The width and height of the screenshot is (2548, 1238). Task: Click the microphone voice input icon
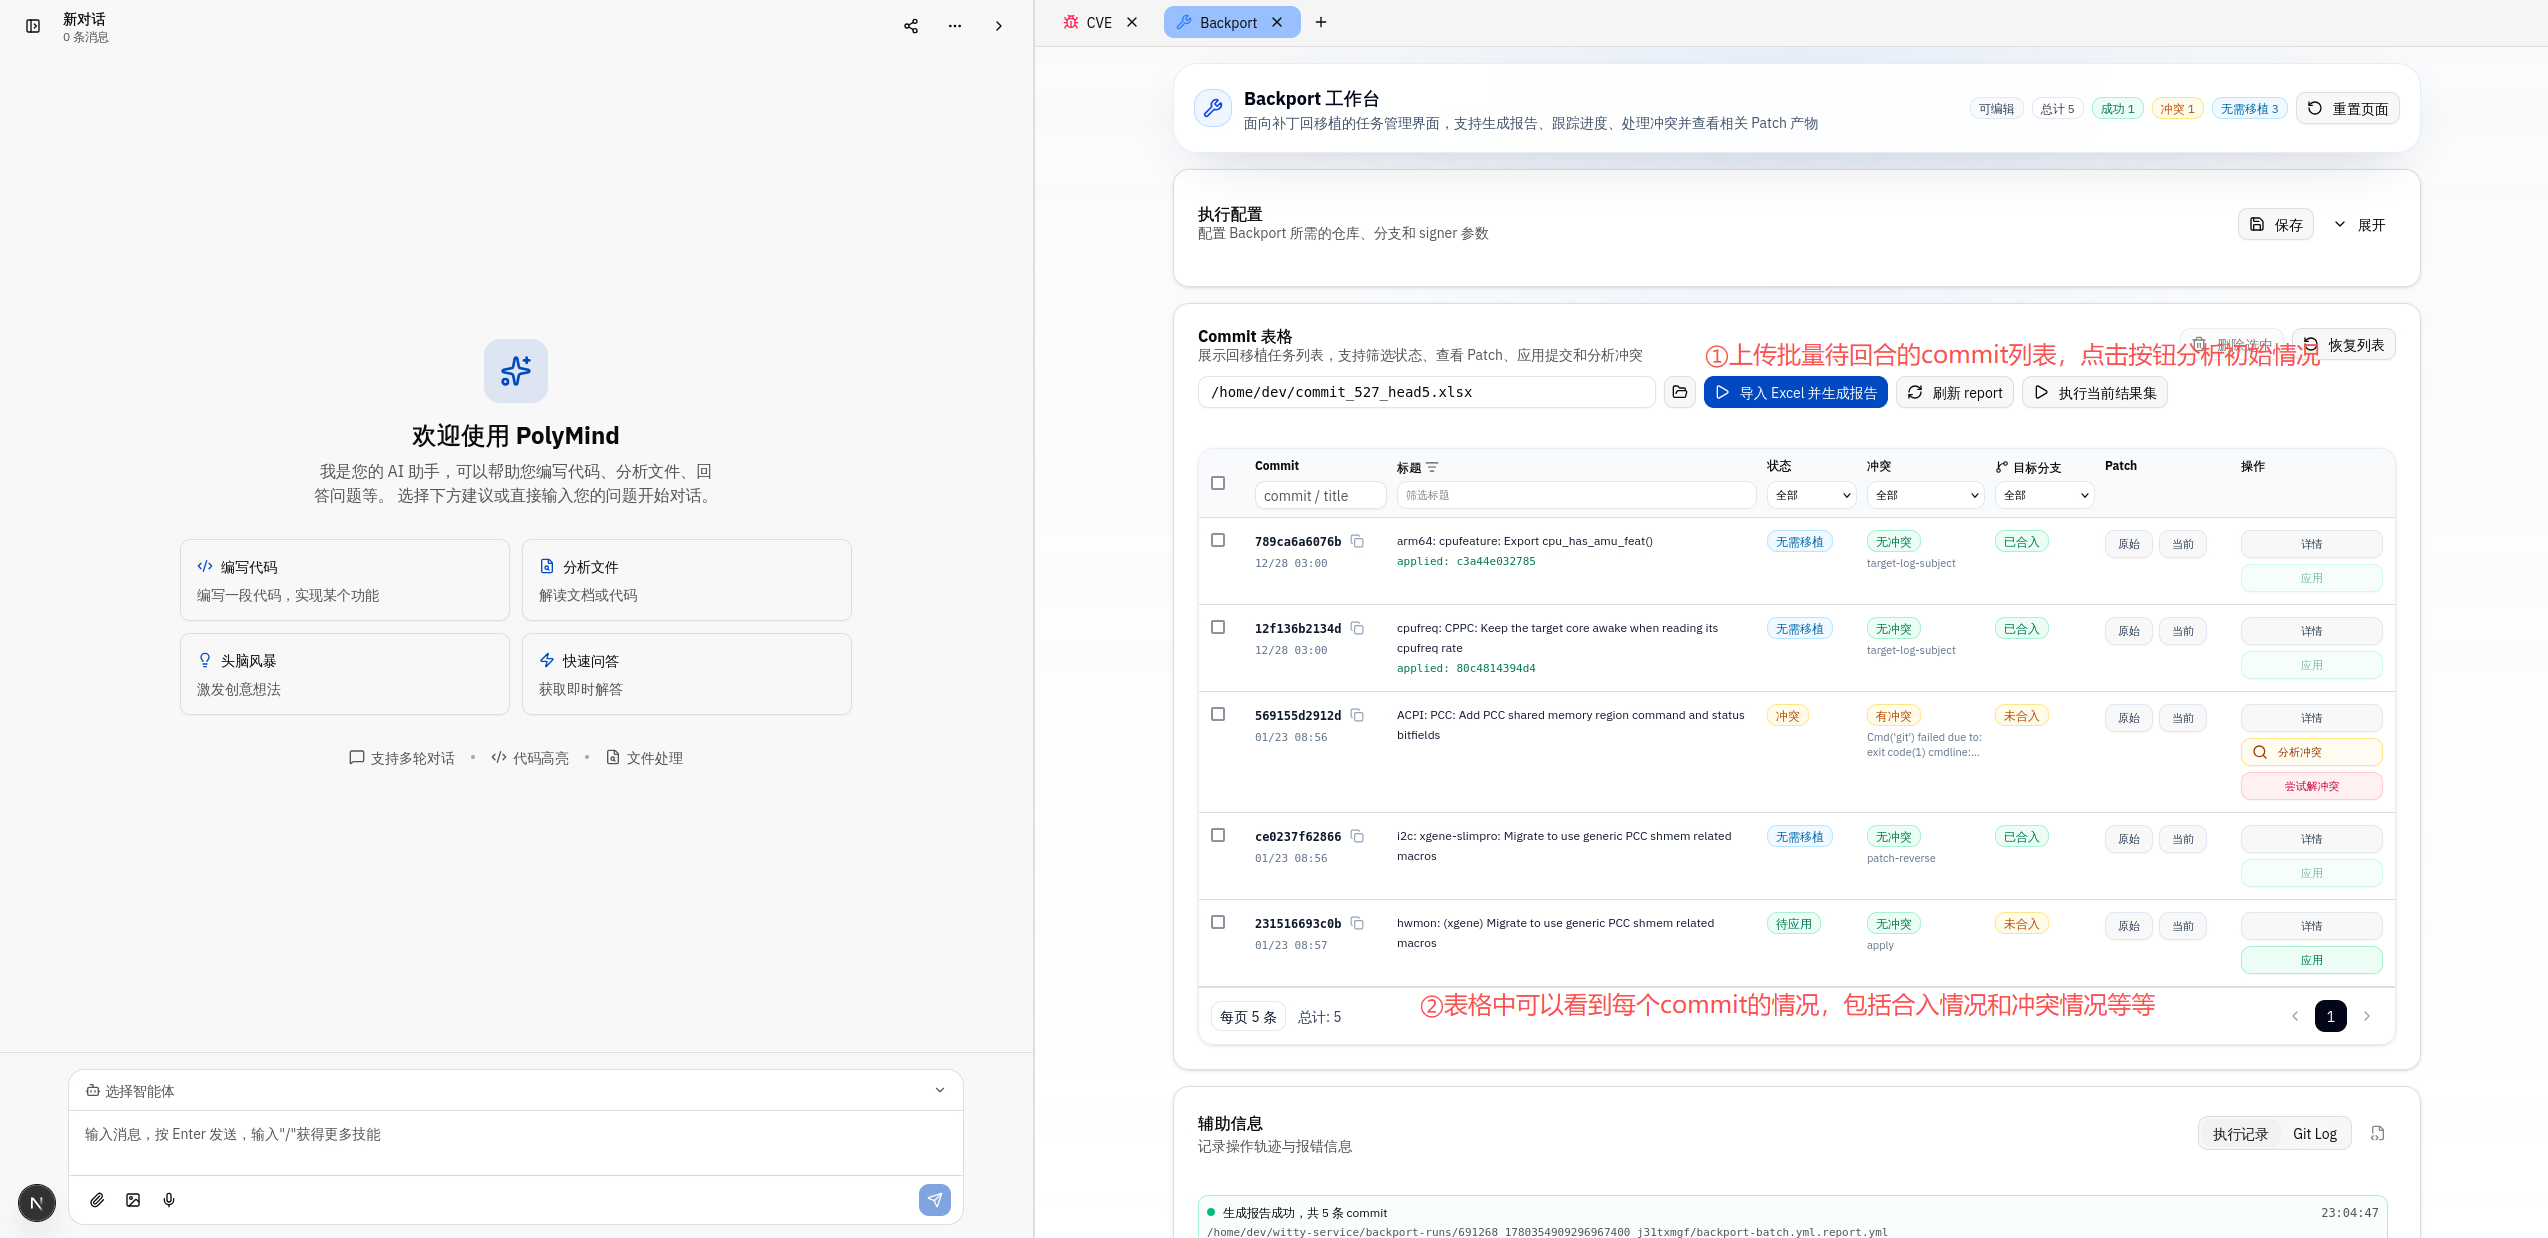pyautogui.click(x=169, y=1200)
